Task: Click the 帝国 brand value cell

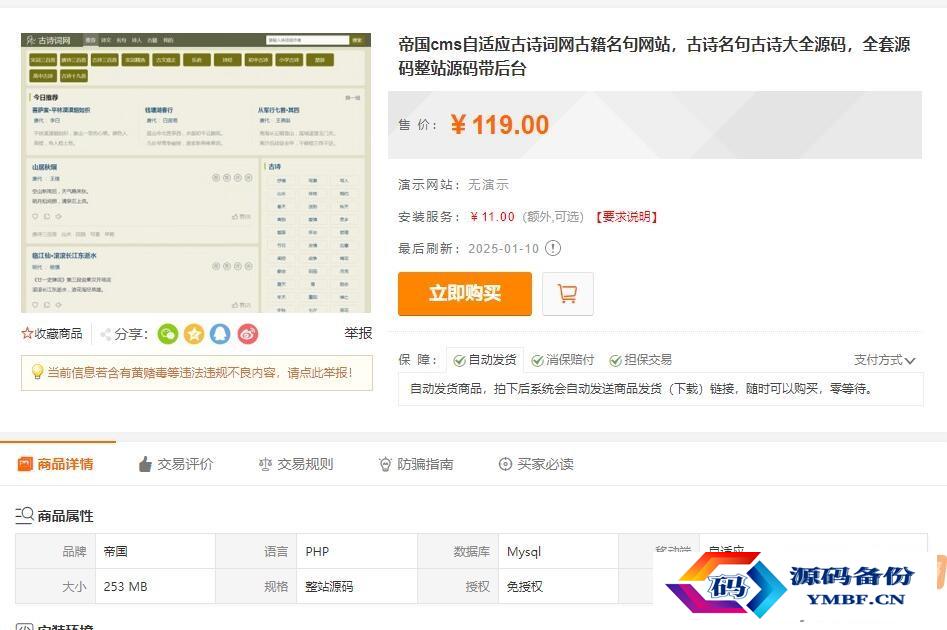Action: point(155,551)
